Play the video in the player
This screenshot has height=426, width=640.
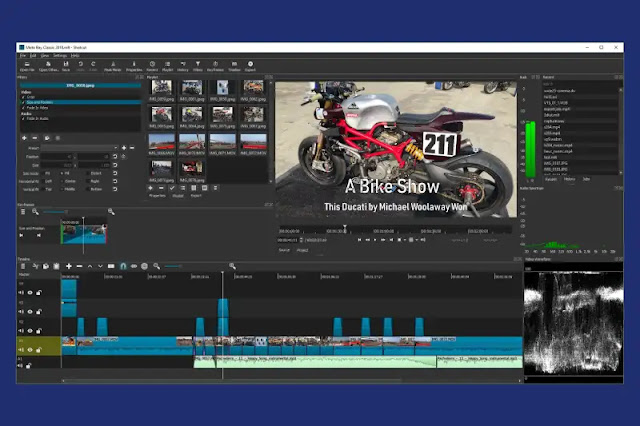point(375,240)
